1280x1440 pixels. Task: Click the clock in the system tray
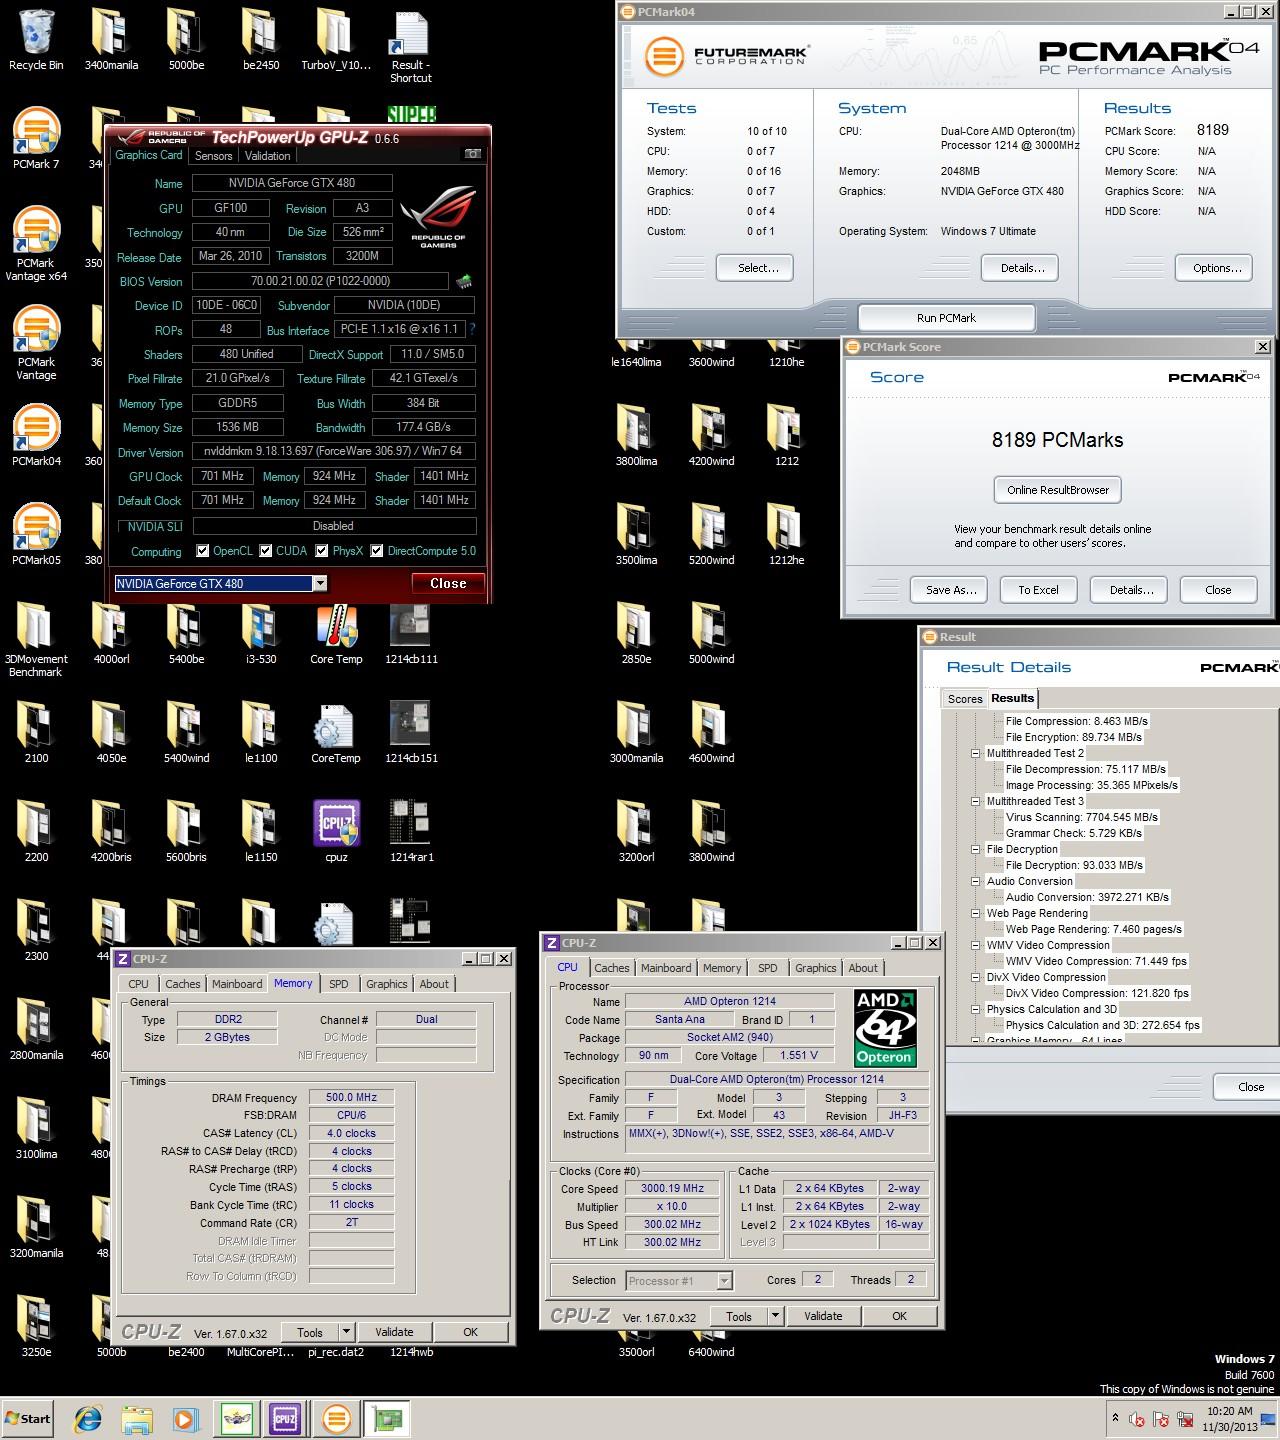point(1229,1418)
